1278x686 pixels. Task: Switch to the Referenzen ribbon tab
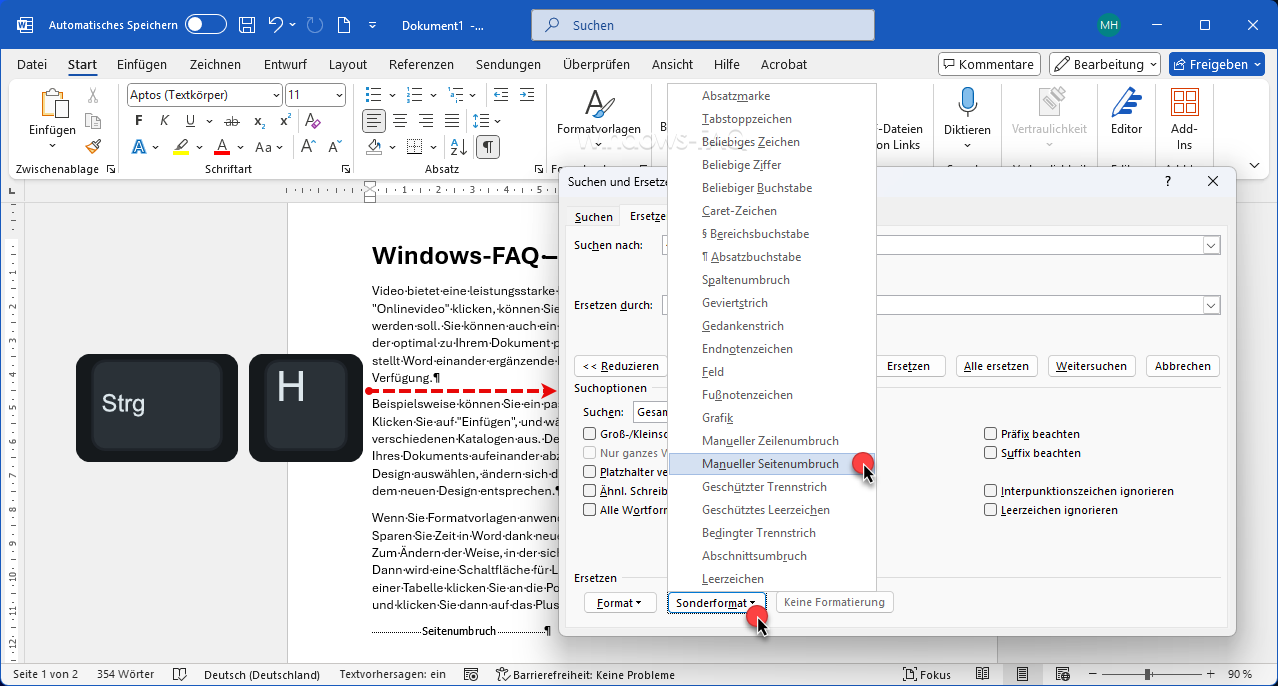[421, 64]
